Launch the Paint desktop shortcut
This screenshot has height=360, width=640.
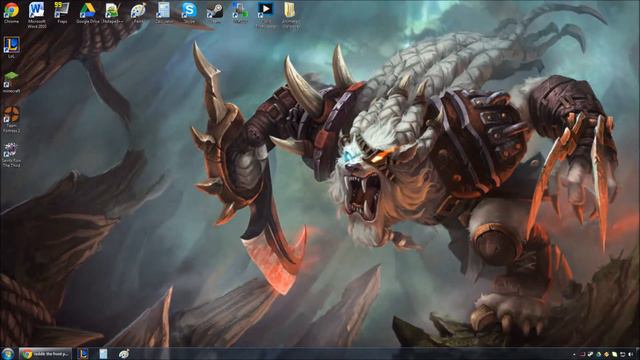click(x=138, y=12)
